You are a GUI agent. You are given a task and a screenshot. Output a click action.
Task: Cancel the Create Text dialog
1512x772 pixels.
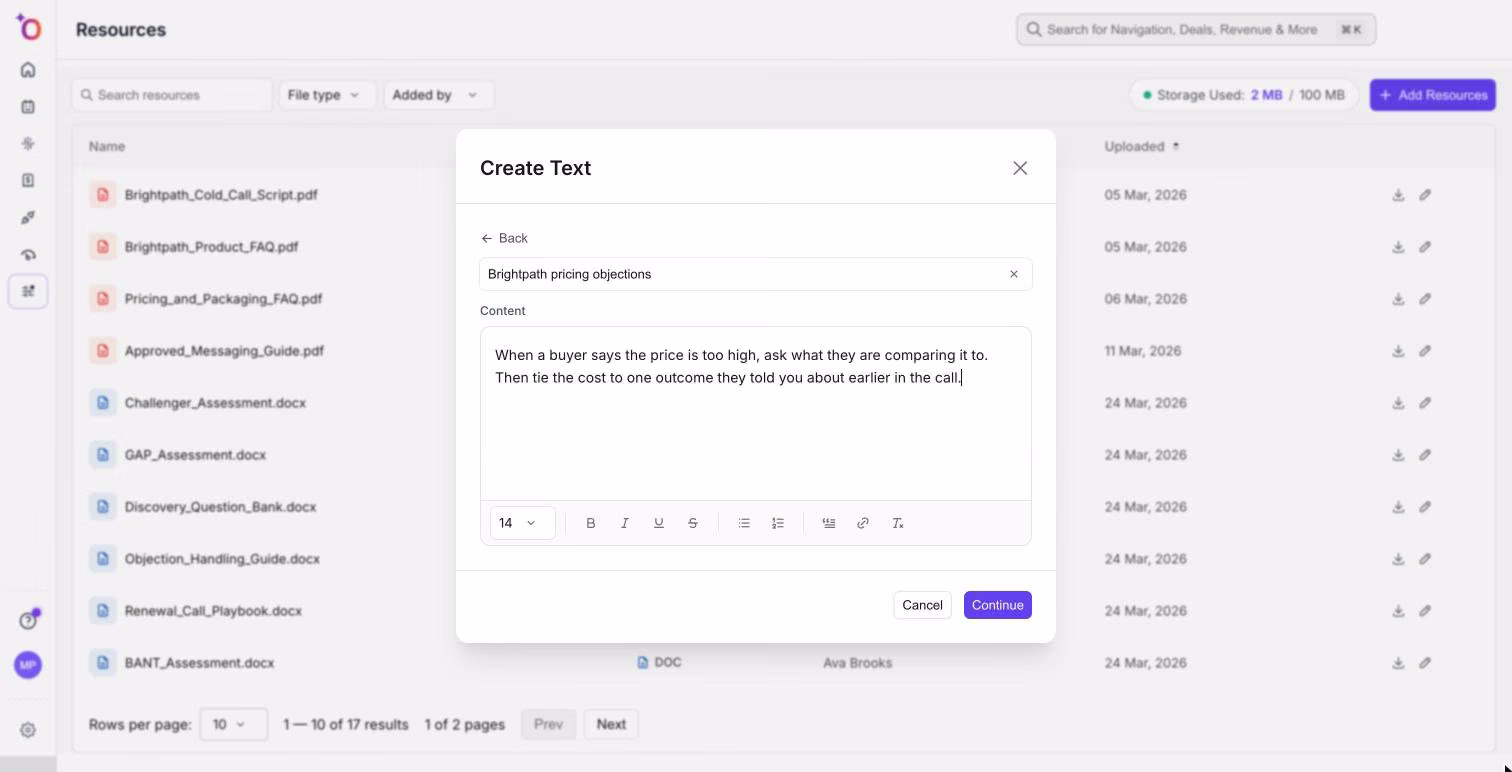(x=922, y=605)
